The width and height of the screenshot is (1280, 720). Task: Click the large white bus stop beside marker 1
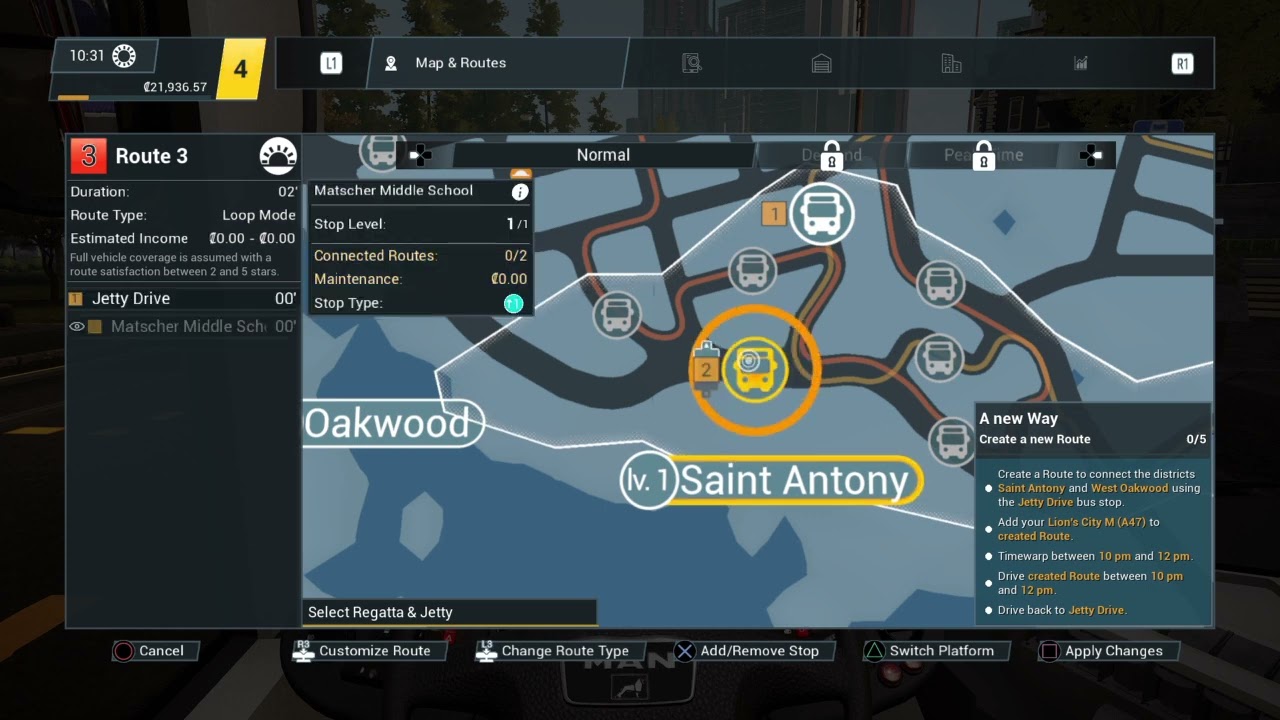click(822, 212)
